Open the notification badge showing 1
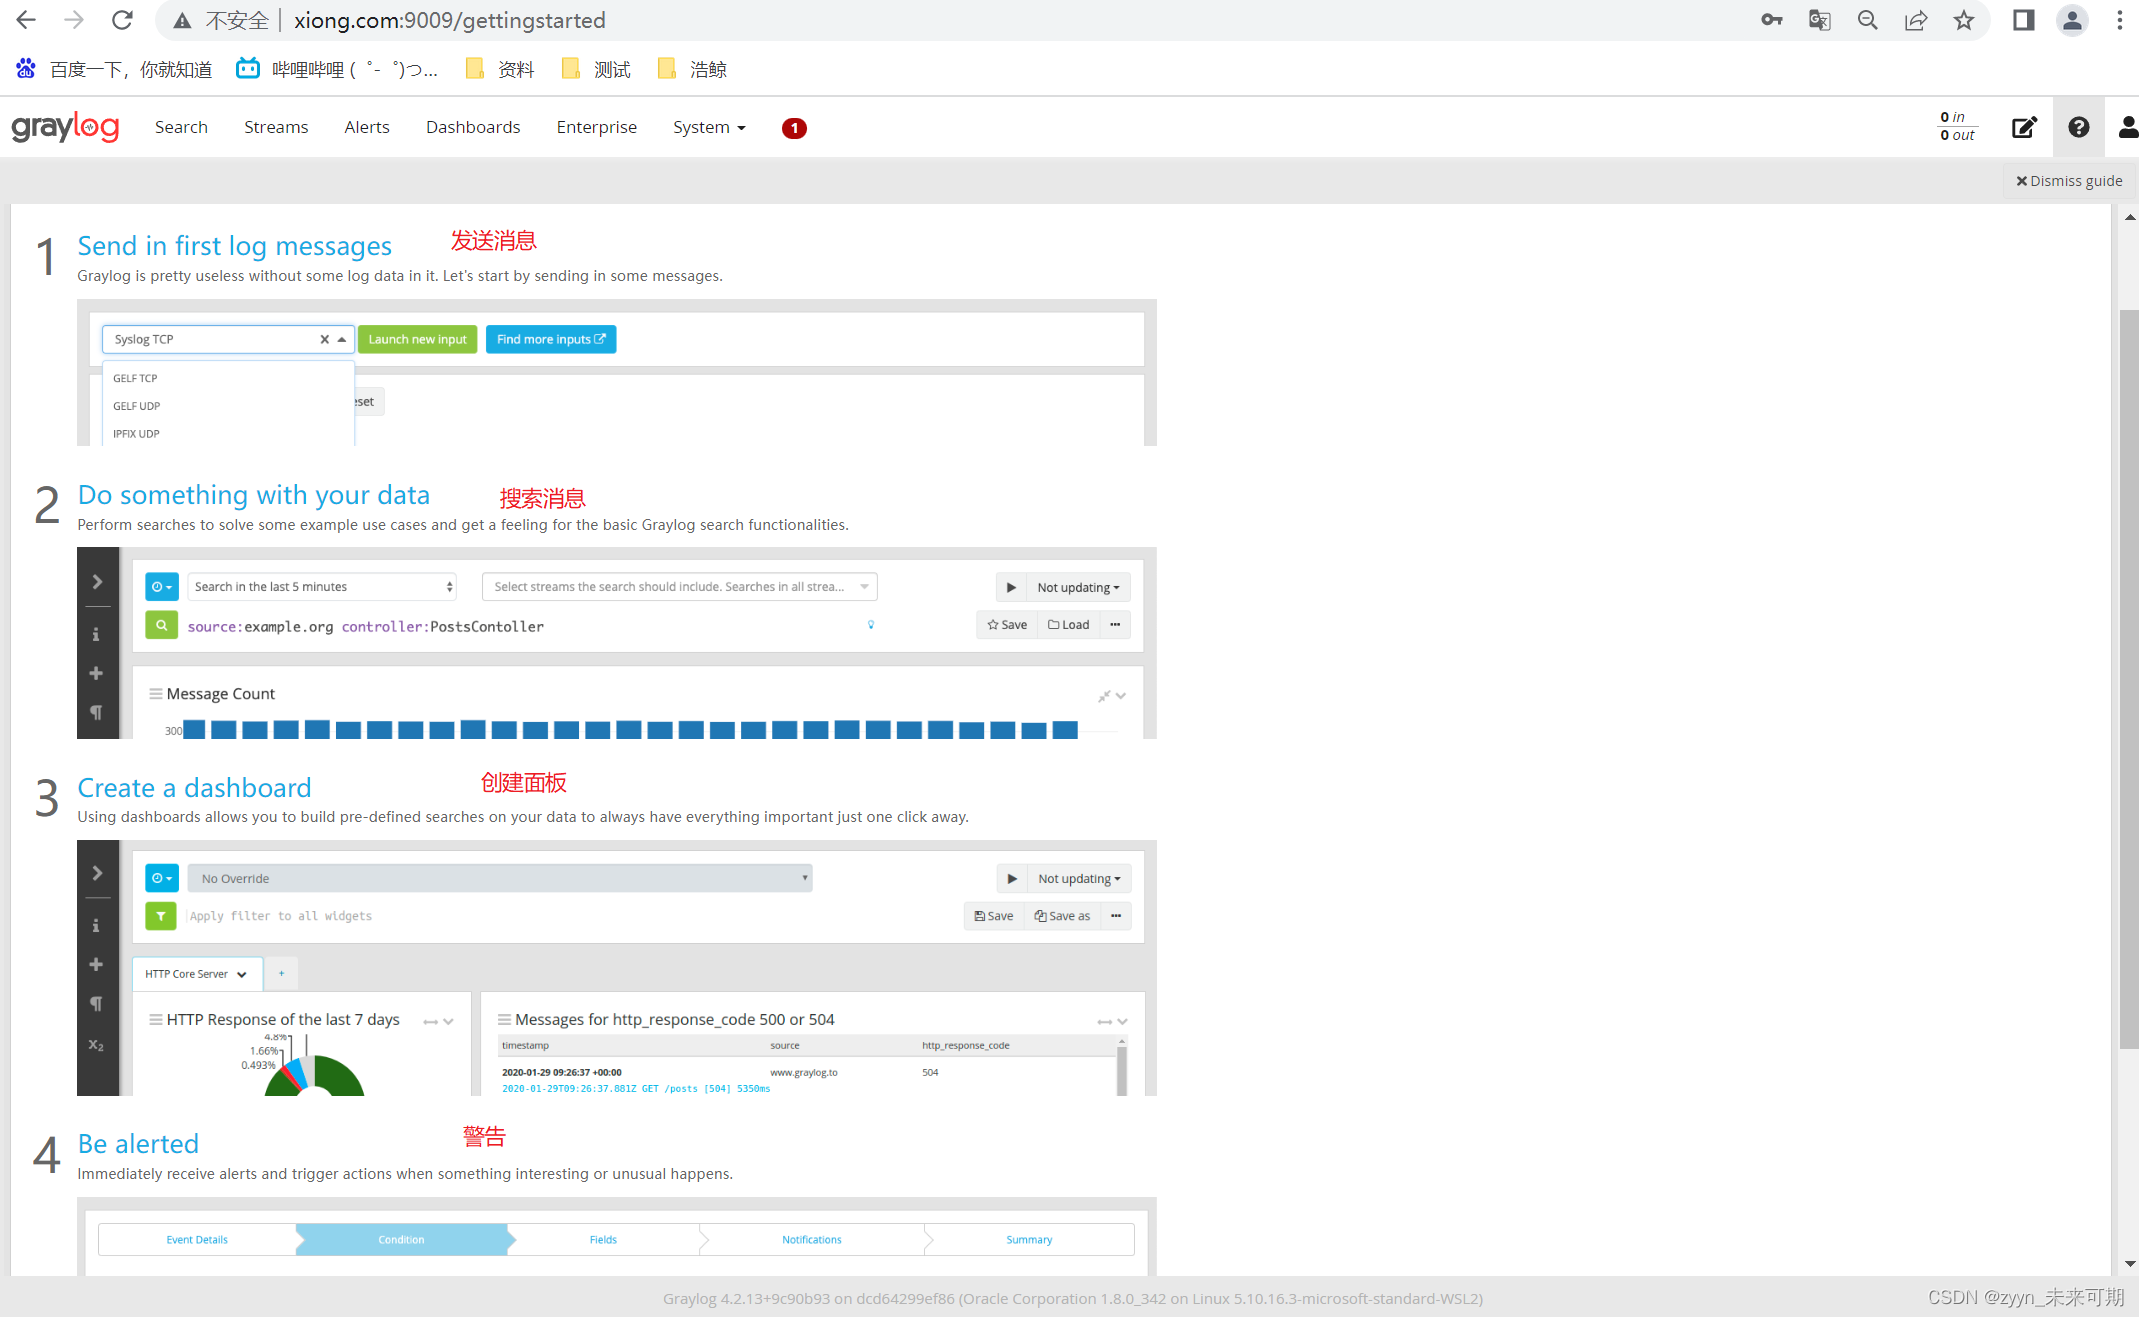Screen dimensions: 2139x1317 point(794,128)
